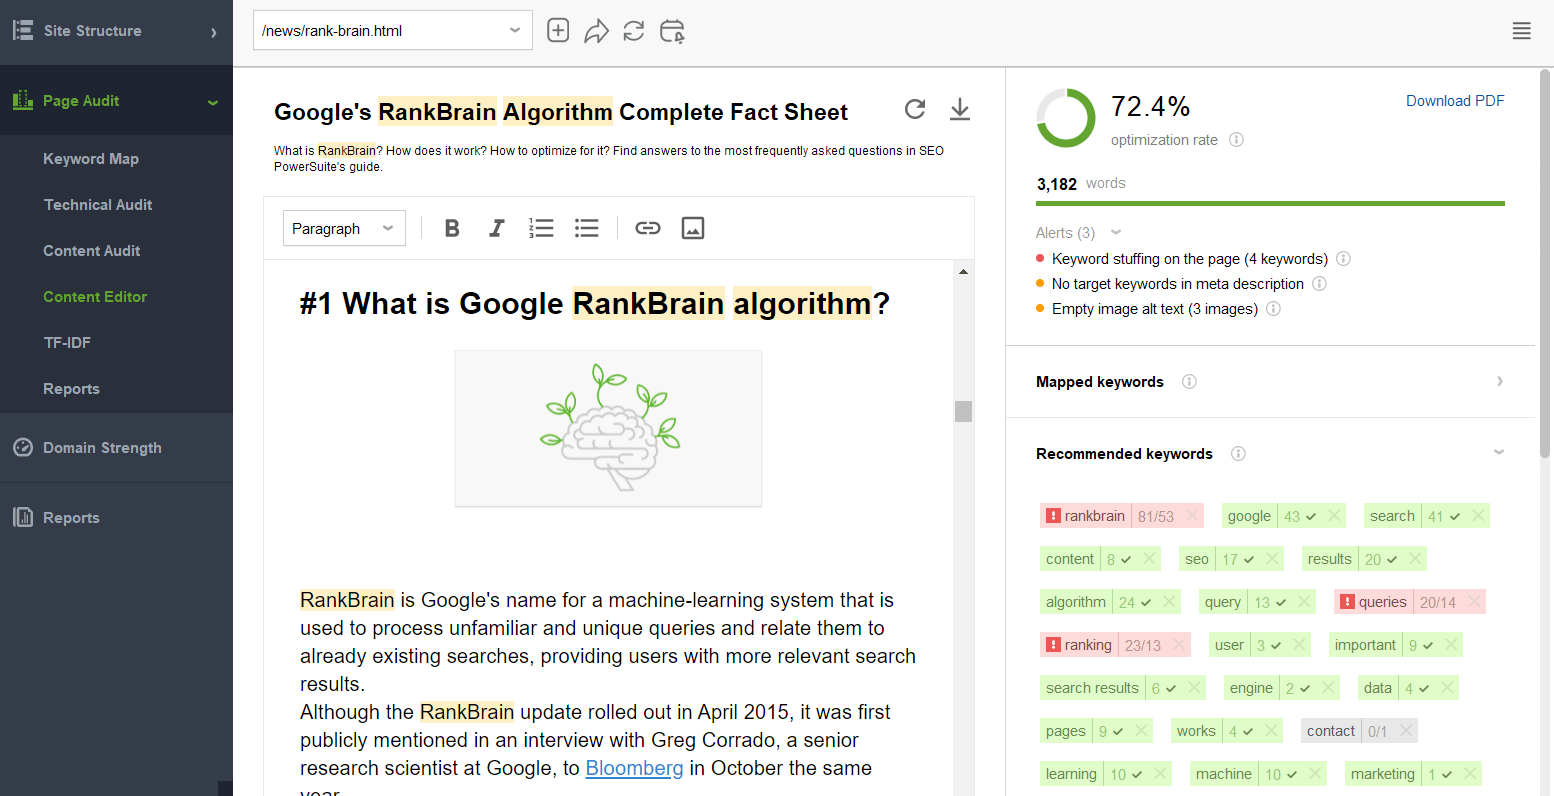Download the content with the arrow icon
The image size is (1554, 796).
960,109
